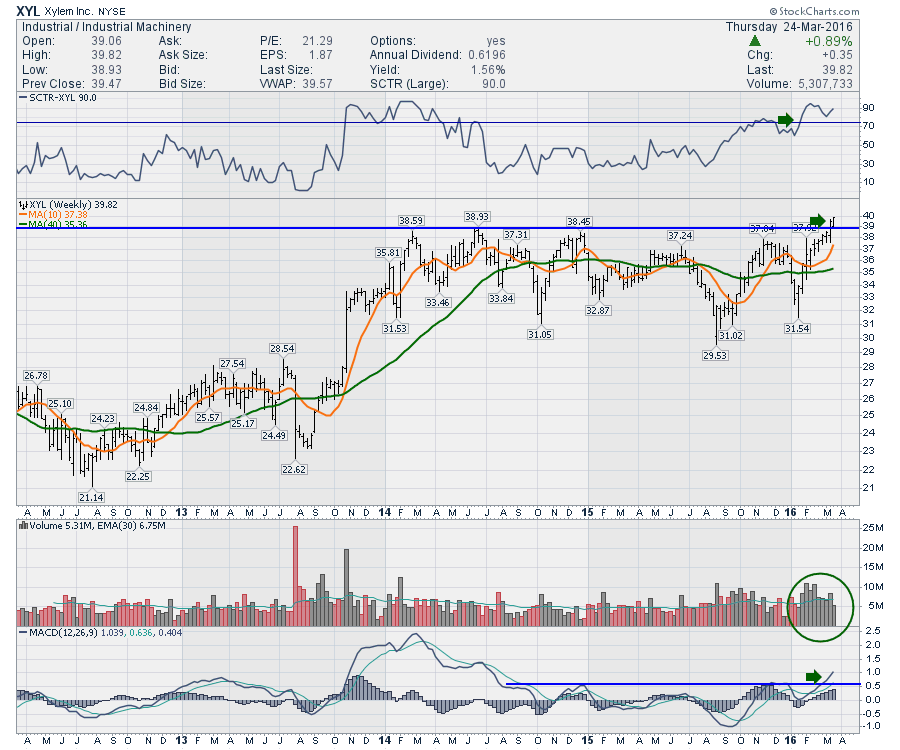900x750 pixels.
Task: Click the green up-triangle change indicator
Action: [x=755, y=41]
